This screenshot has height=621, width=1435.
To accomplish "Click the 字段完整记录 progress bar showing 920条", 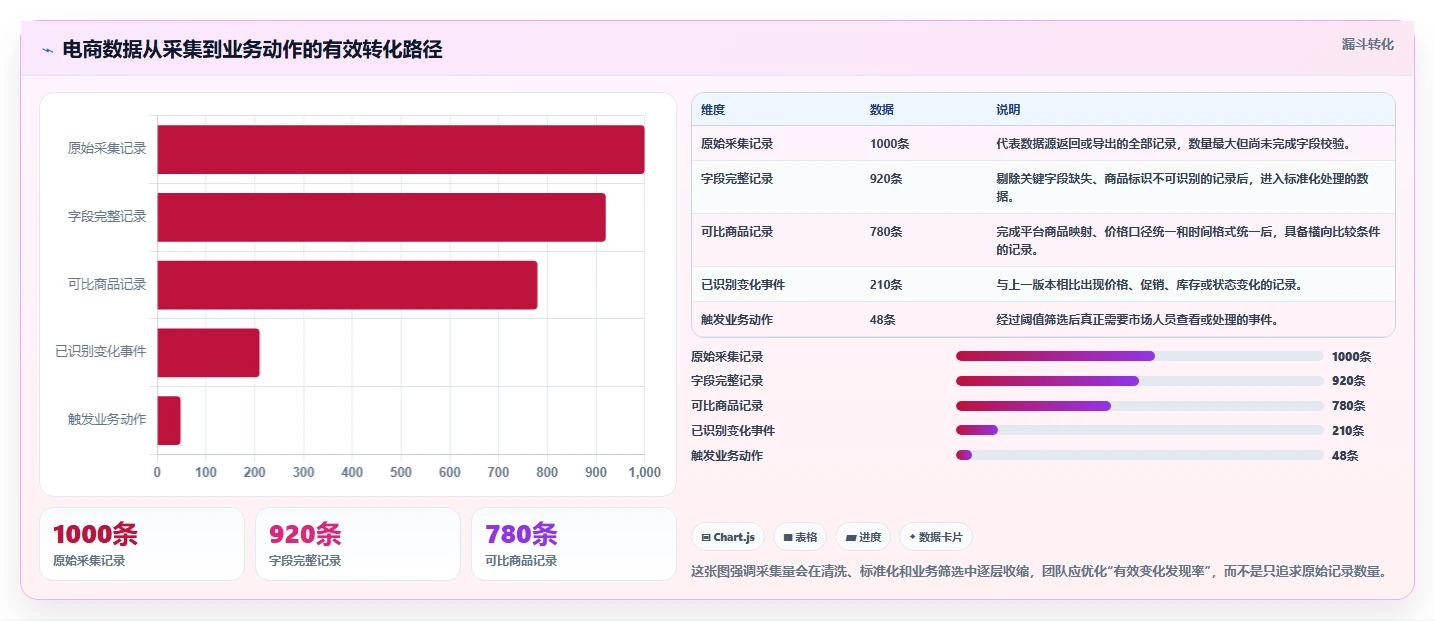I will point(1140,381).
